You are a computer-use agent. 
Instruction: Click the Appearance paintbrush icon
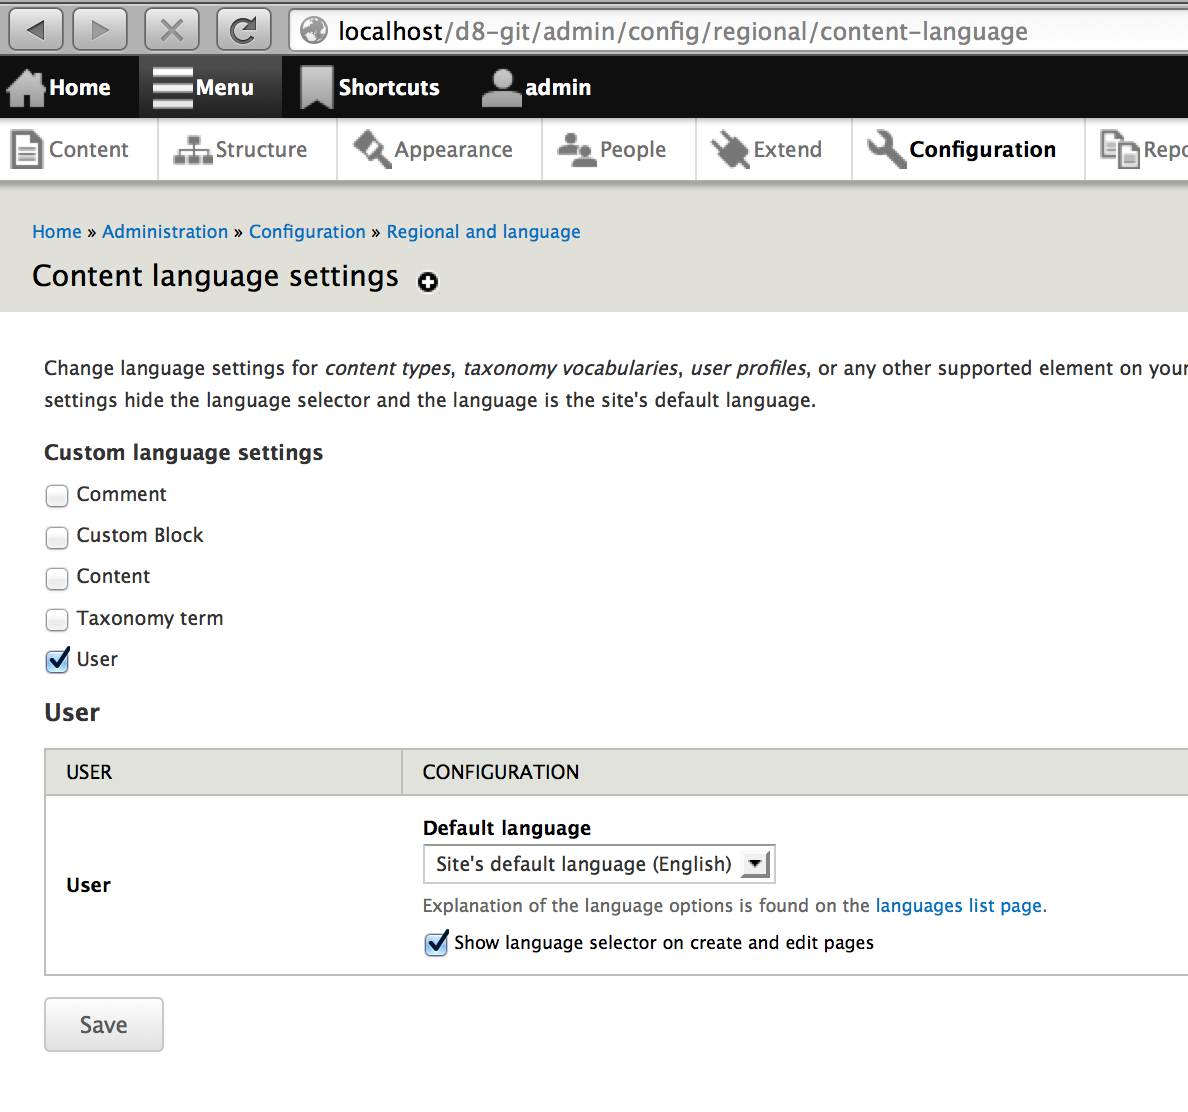[372, 149]
